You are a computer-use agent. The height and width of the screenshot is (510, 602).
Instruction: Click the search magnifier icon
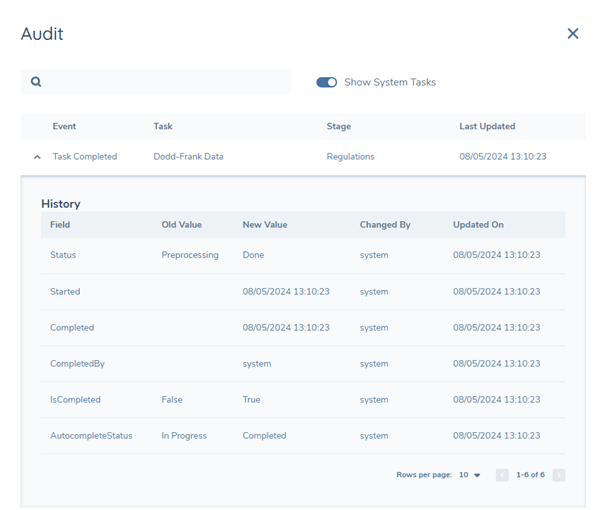[x=36, y=82]
